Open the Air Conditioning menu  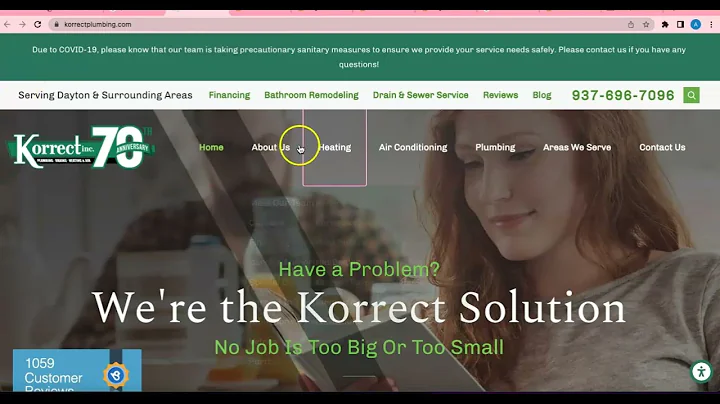click(x=413, y=147)
